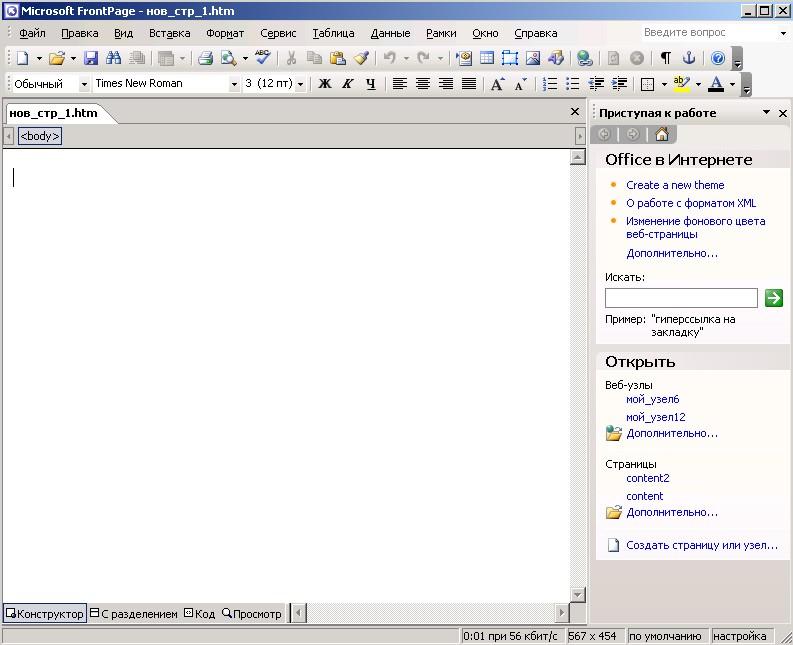The height and width of the screenshot is (645, 793).
Task: Decrease indent icon in formatting toolbar
Action: click(x=596, y=83)
